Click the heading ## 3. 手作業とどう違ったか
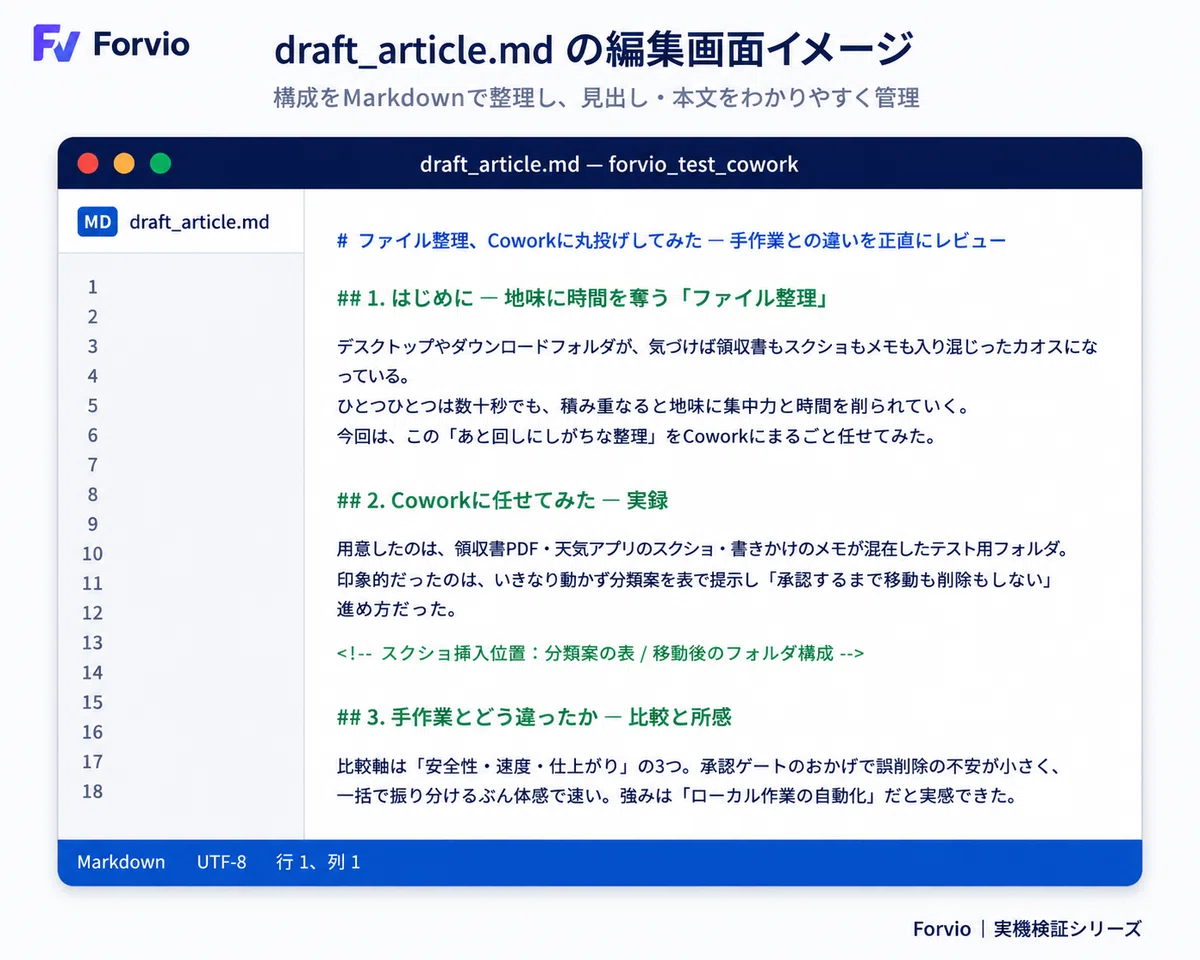The height and width of the screenshot is (960, 1200). point(535,717)
